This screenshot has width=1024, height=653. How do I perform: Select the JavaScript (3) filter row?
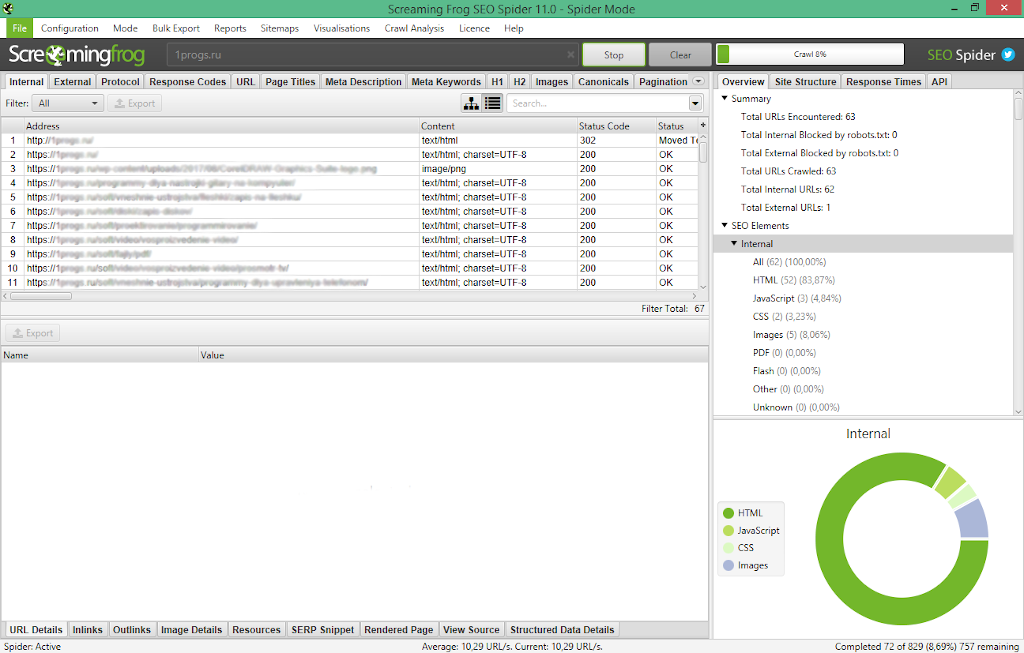click(797, 298)
